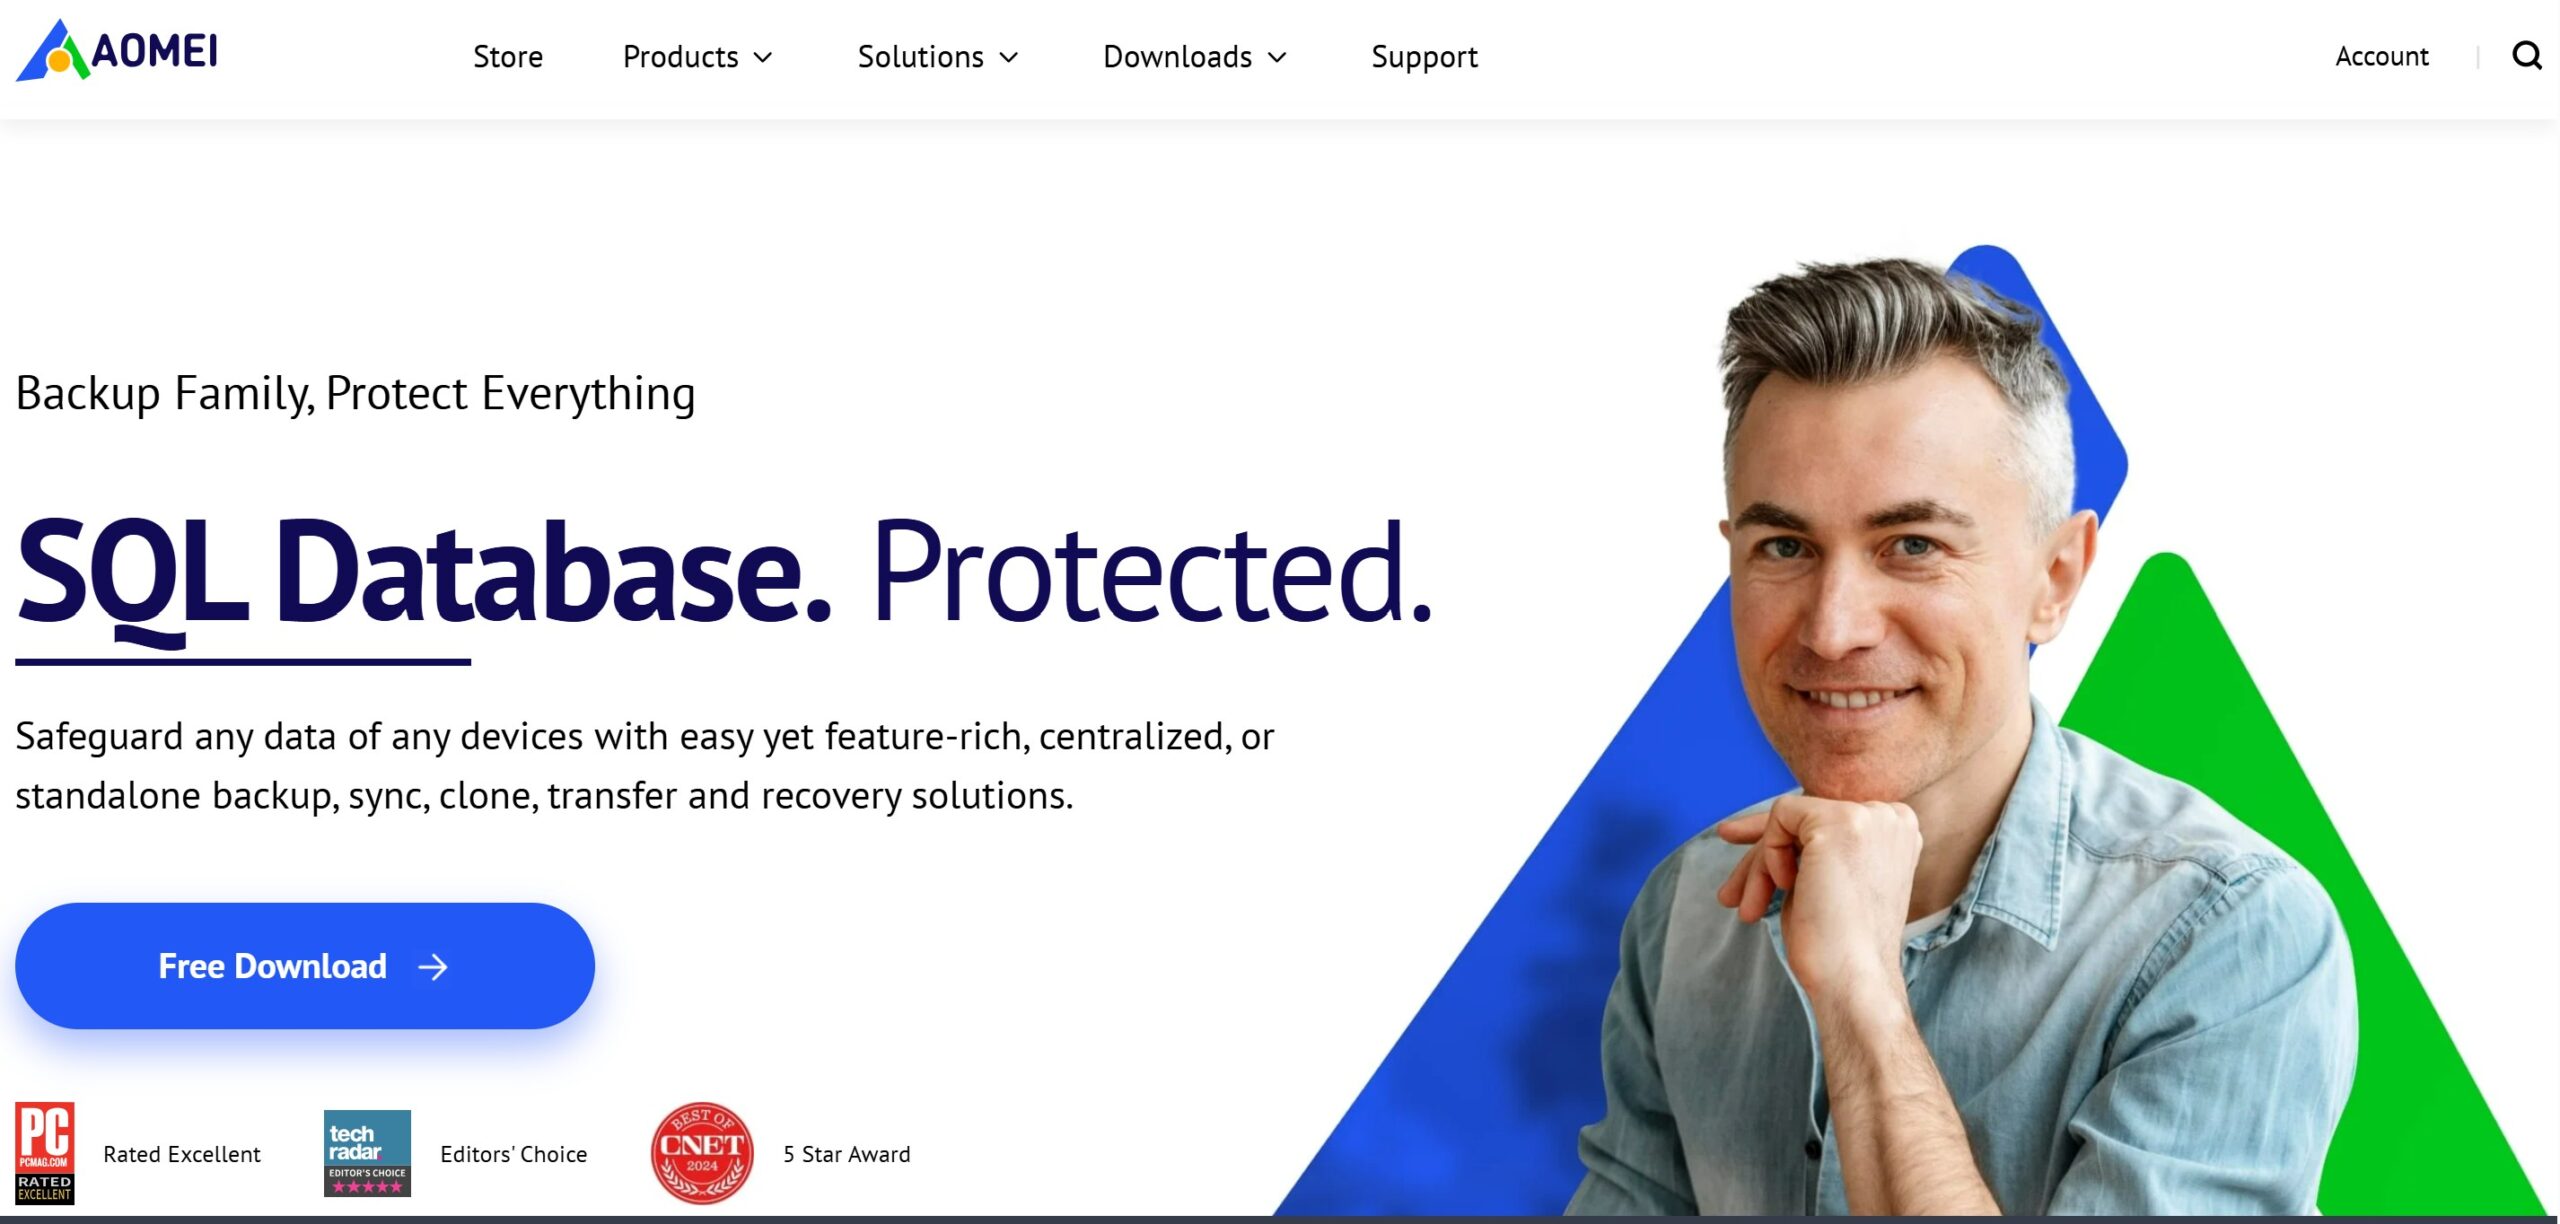Image resolution: width=2560 pixels, height=1224 pixels.
Task: Expand the Products dropdown chevron
Action: pos(763,58)
